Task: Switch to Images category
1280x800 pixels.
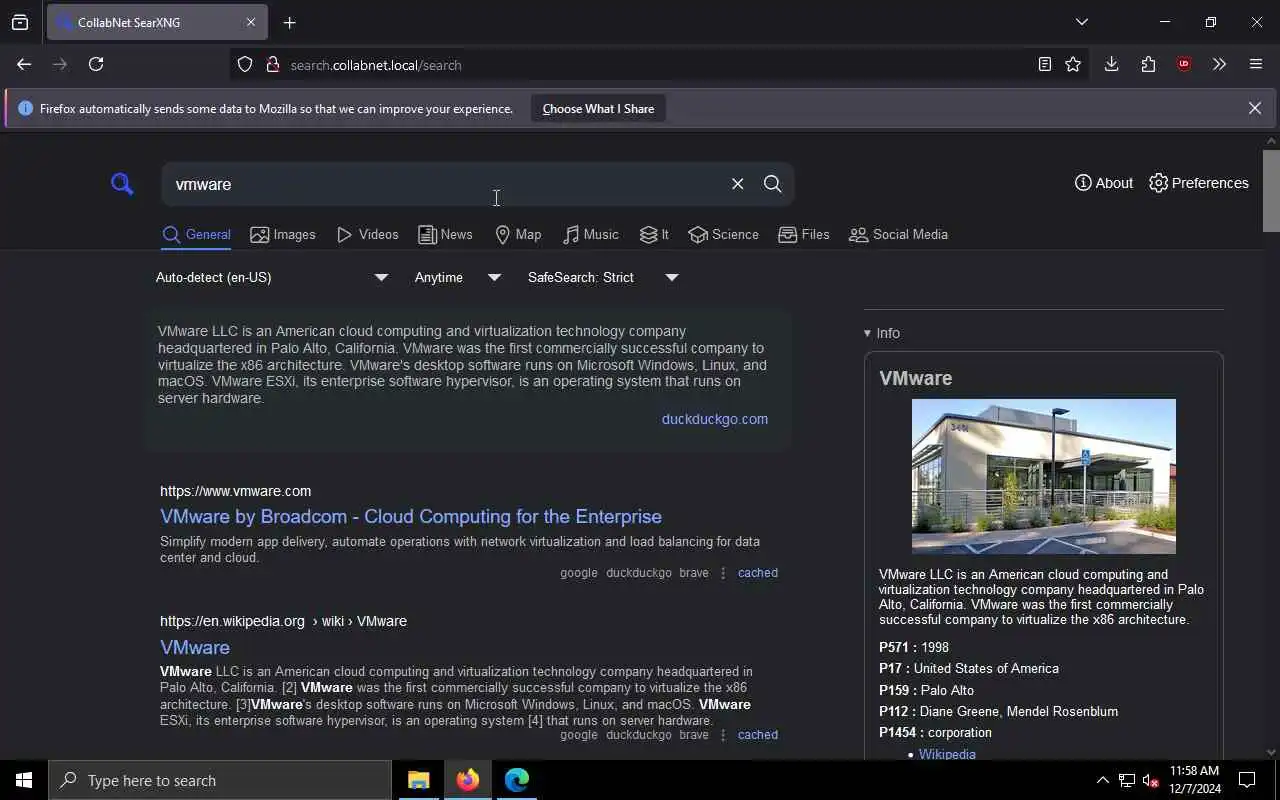Action: point(283,235)
